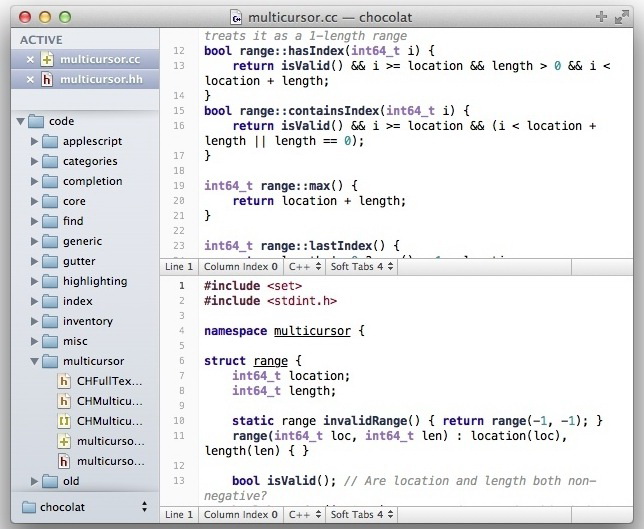
Task: Select multicursor.hh file icon in Active list
Action: (47, 80)
